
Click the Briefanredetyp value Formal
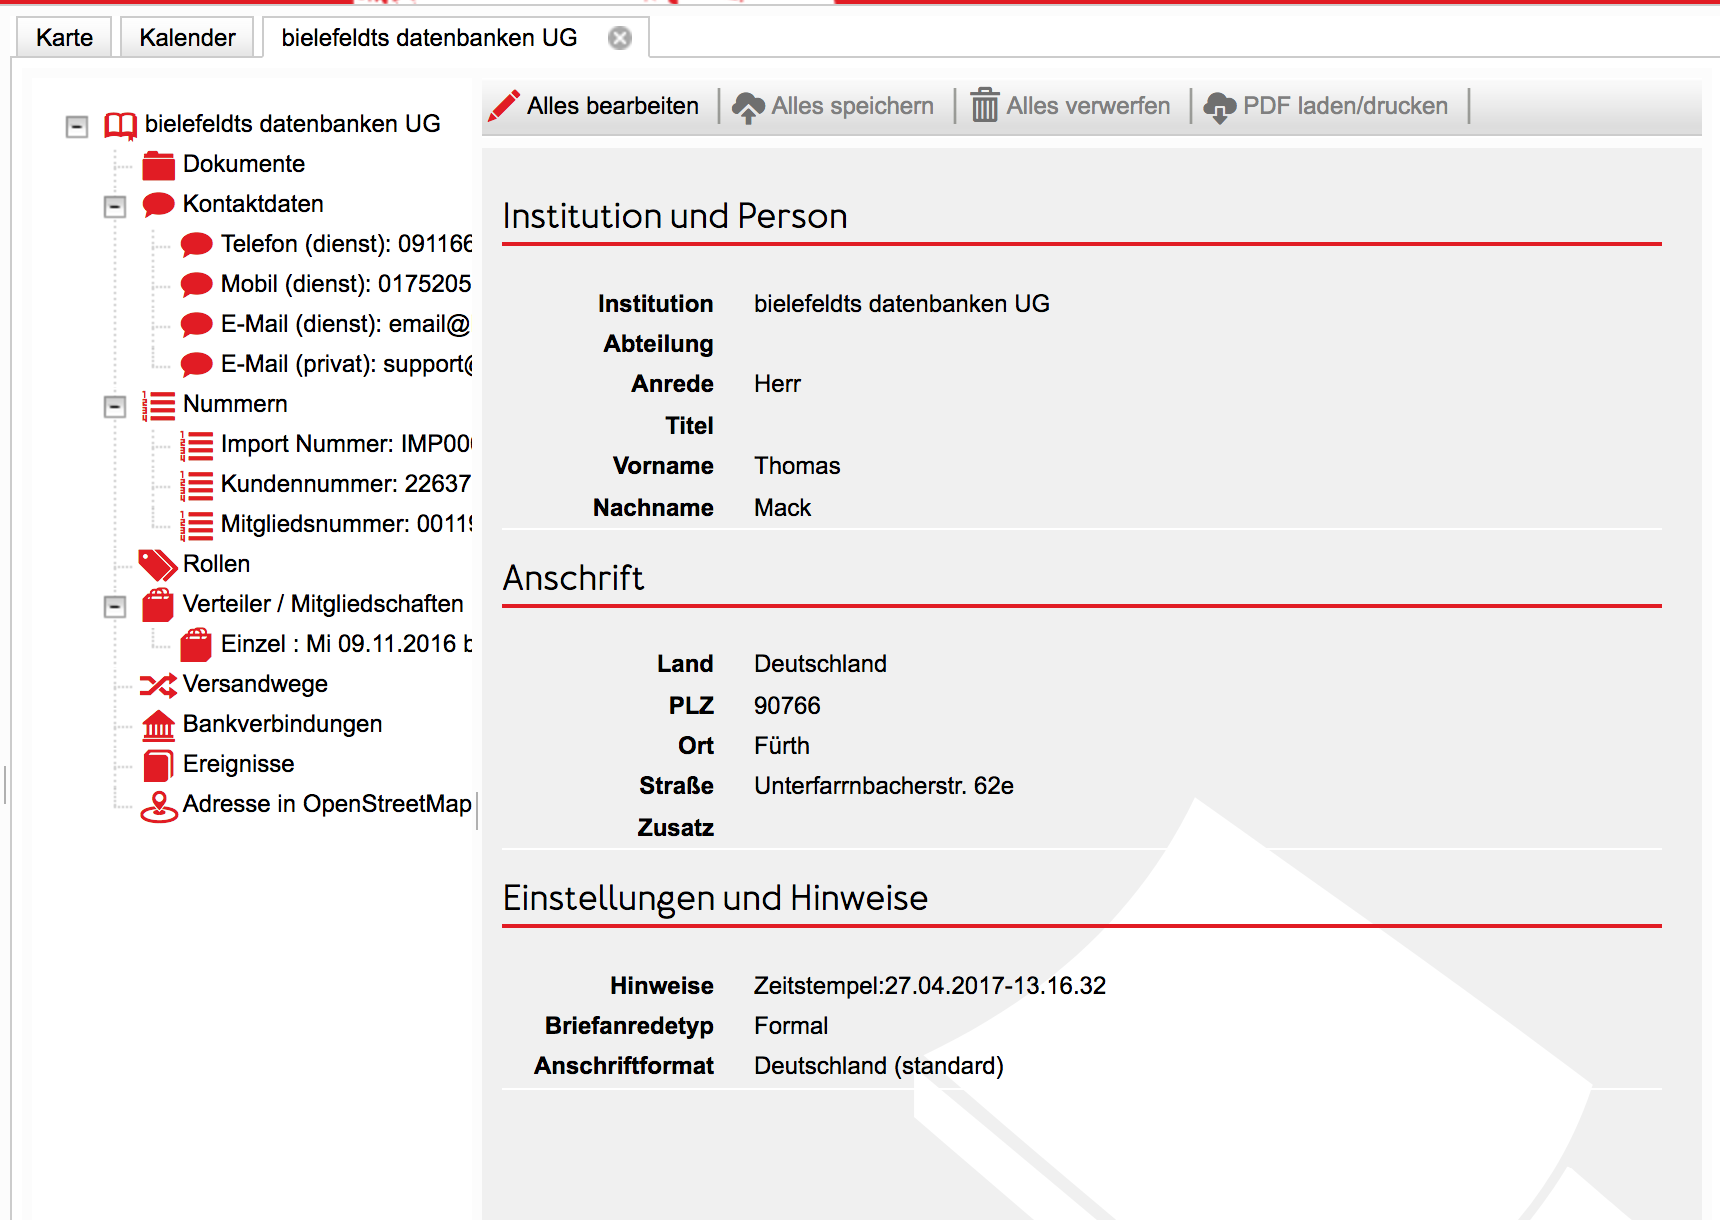point(791,1026)
